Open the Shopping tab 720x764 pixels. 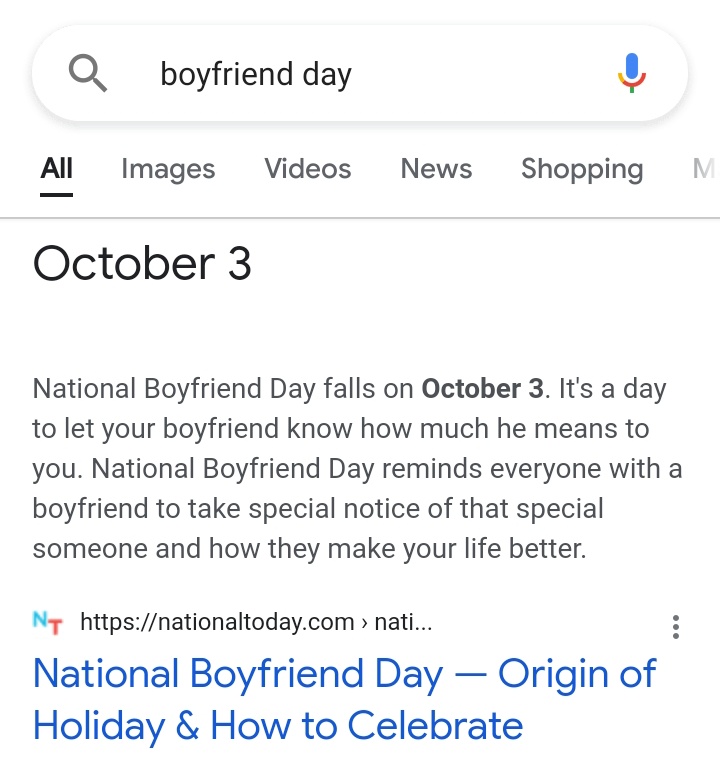(x=582, y=169)
